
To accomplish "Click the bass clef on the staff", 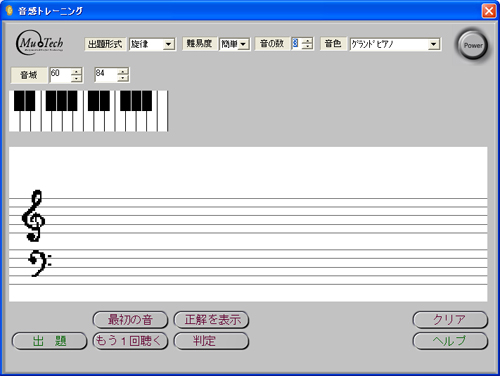I will [39, 263].
